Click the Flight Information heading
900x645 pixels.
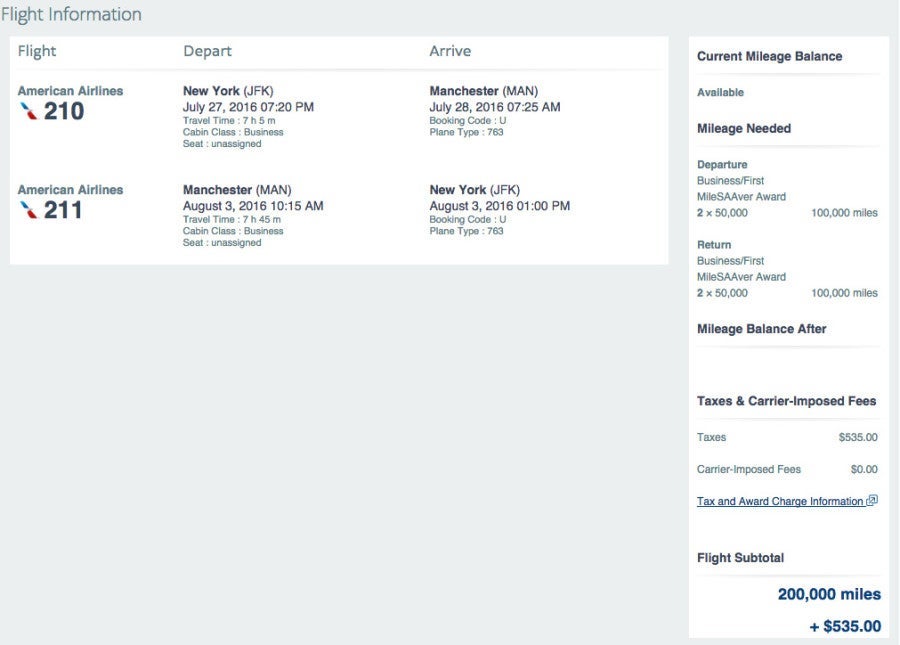71,15
